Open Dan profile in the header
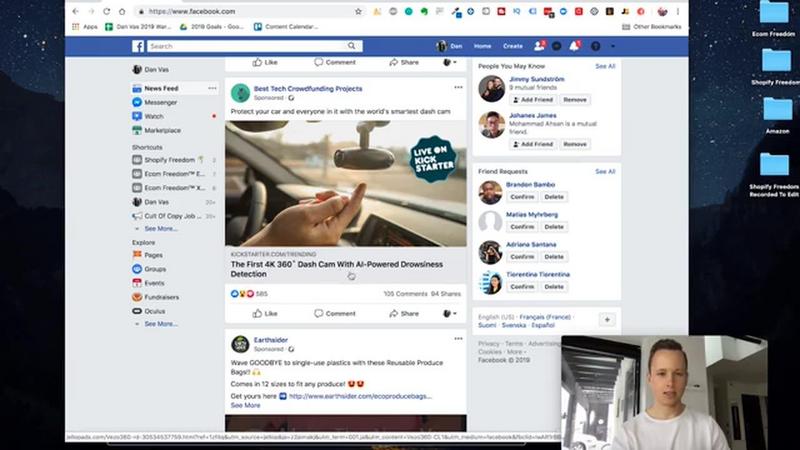The height and width of the screenshot is (450, 800). 449,46
